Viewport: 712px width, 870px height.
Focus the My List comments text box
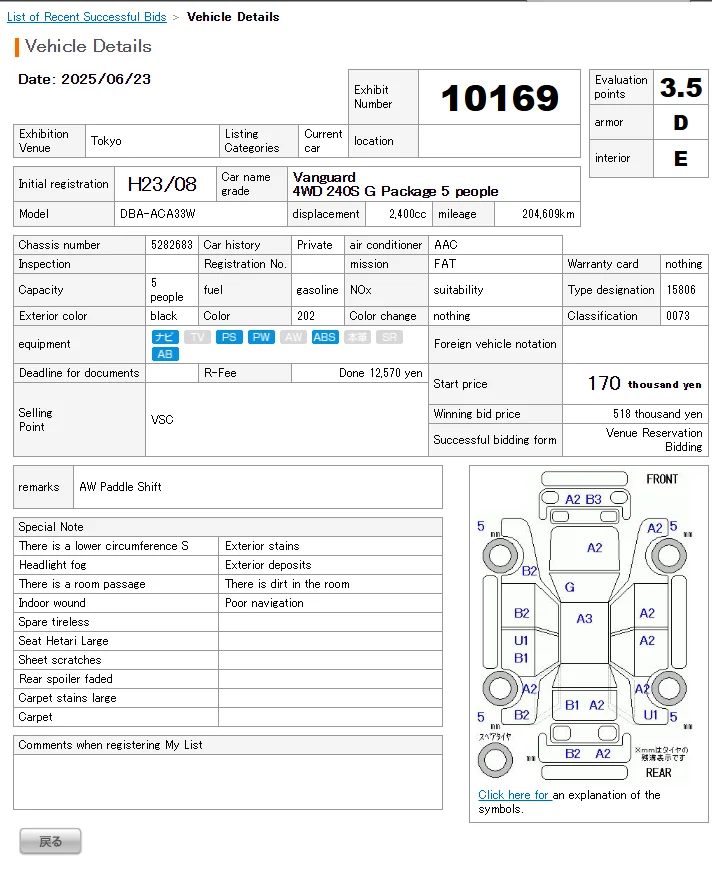(228, 781)
